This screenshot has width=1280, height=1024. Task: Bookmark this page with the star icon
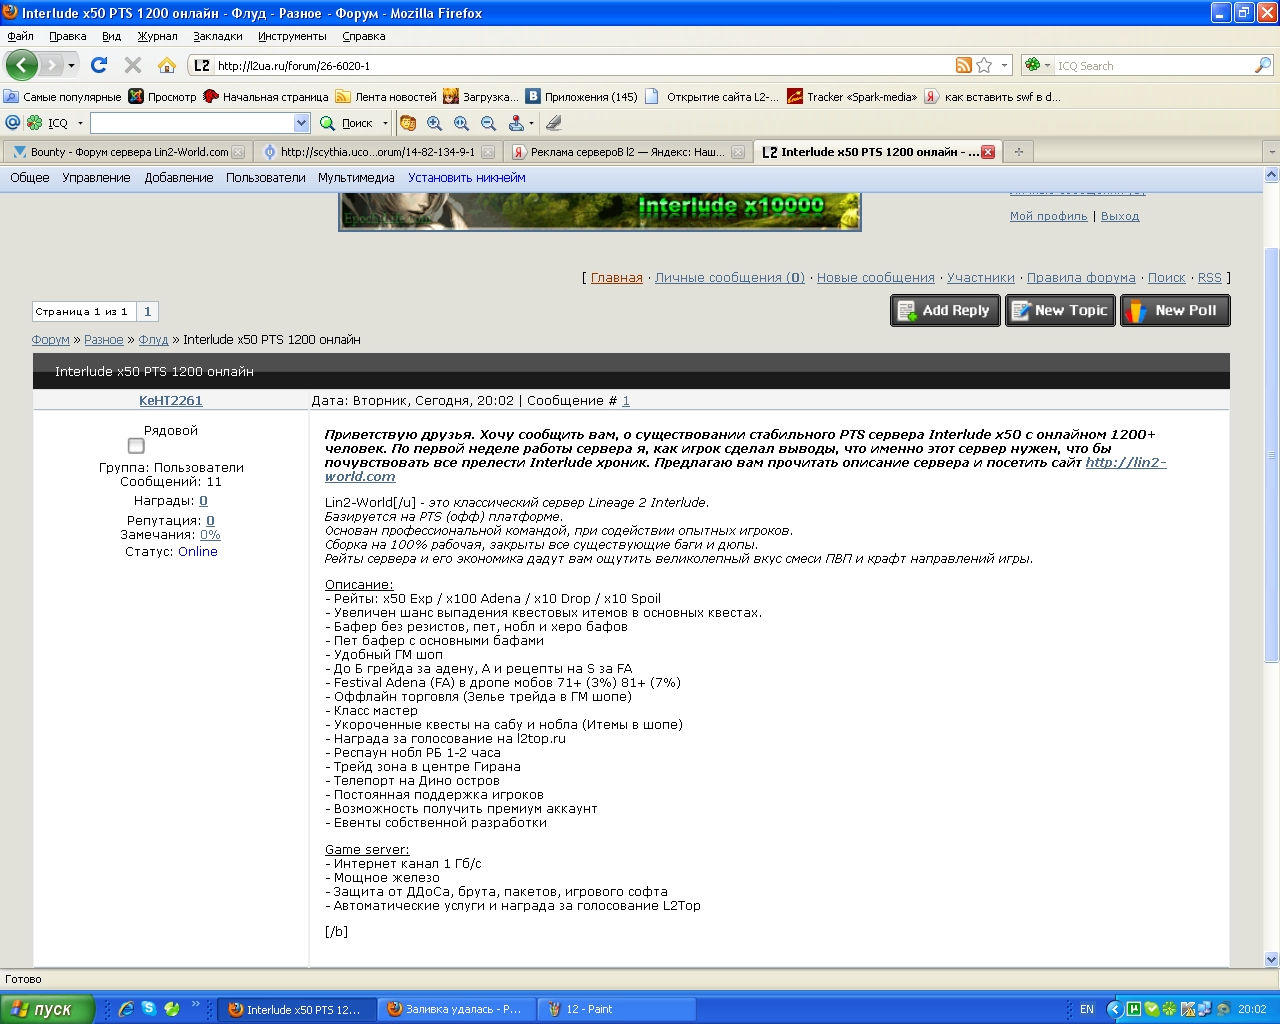(x=984, y=65)
